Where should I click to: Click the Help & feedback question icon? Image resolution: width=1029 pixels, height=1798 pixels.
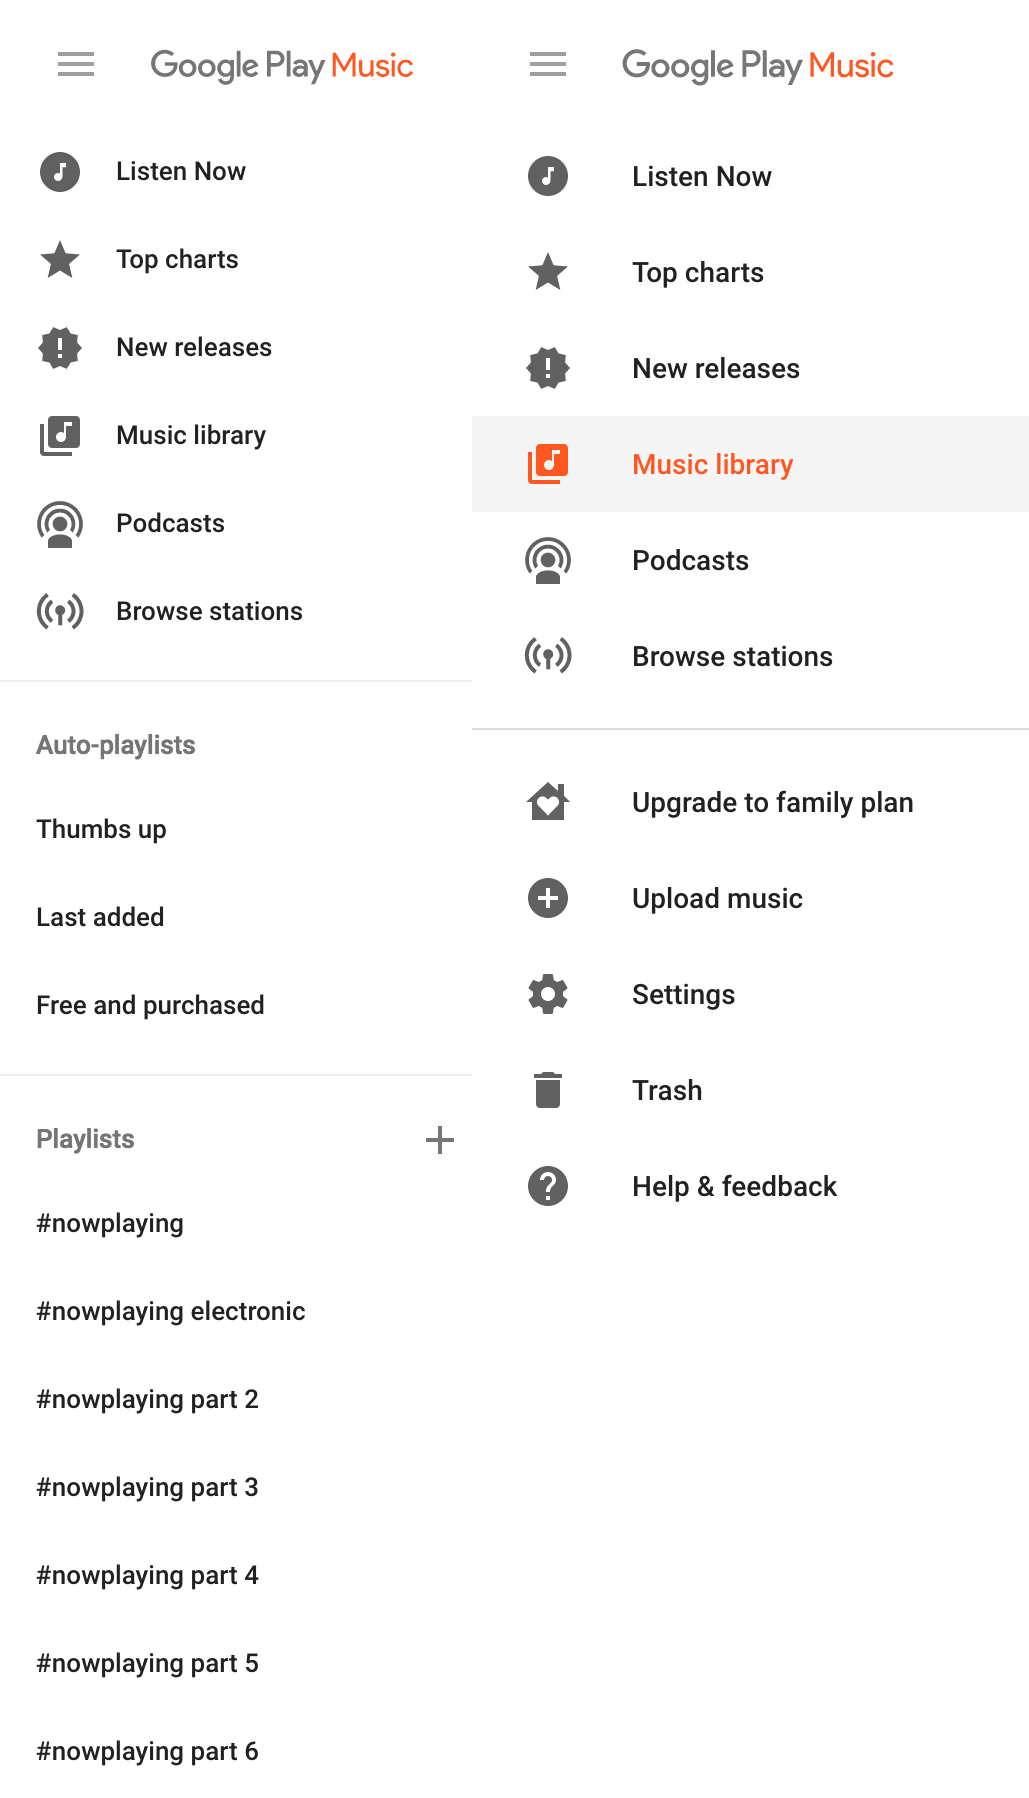tap(548, 1186)
